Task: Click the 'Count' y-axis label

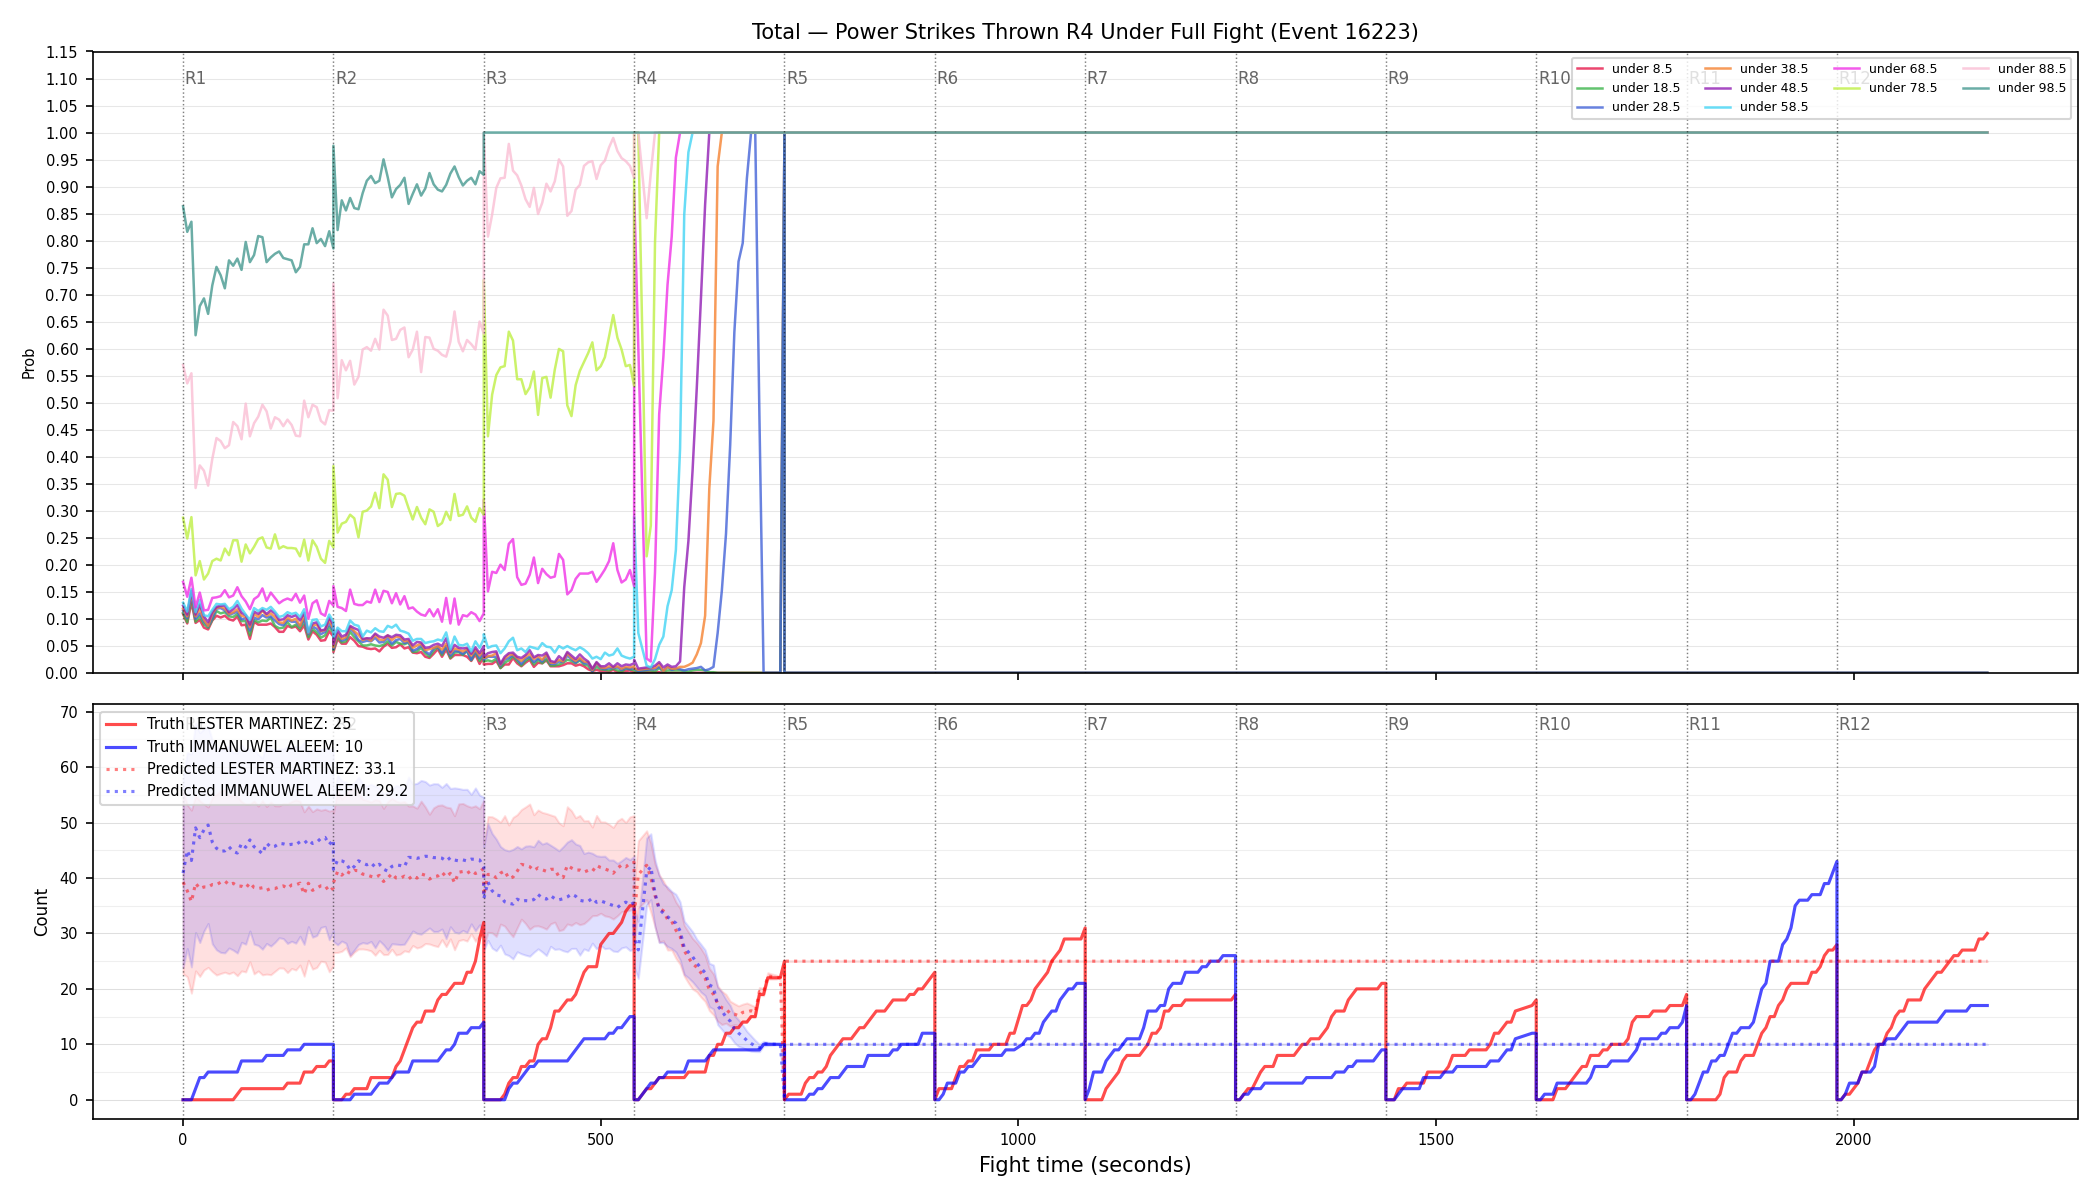Action: point(41,912)
